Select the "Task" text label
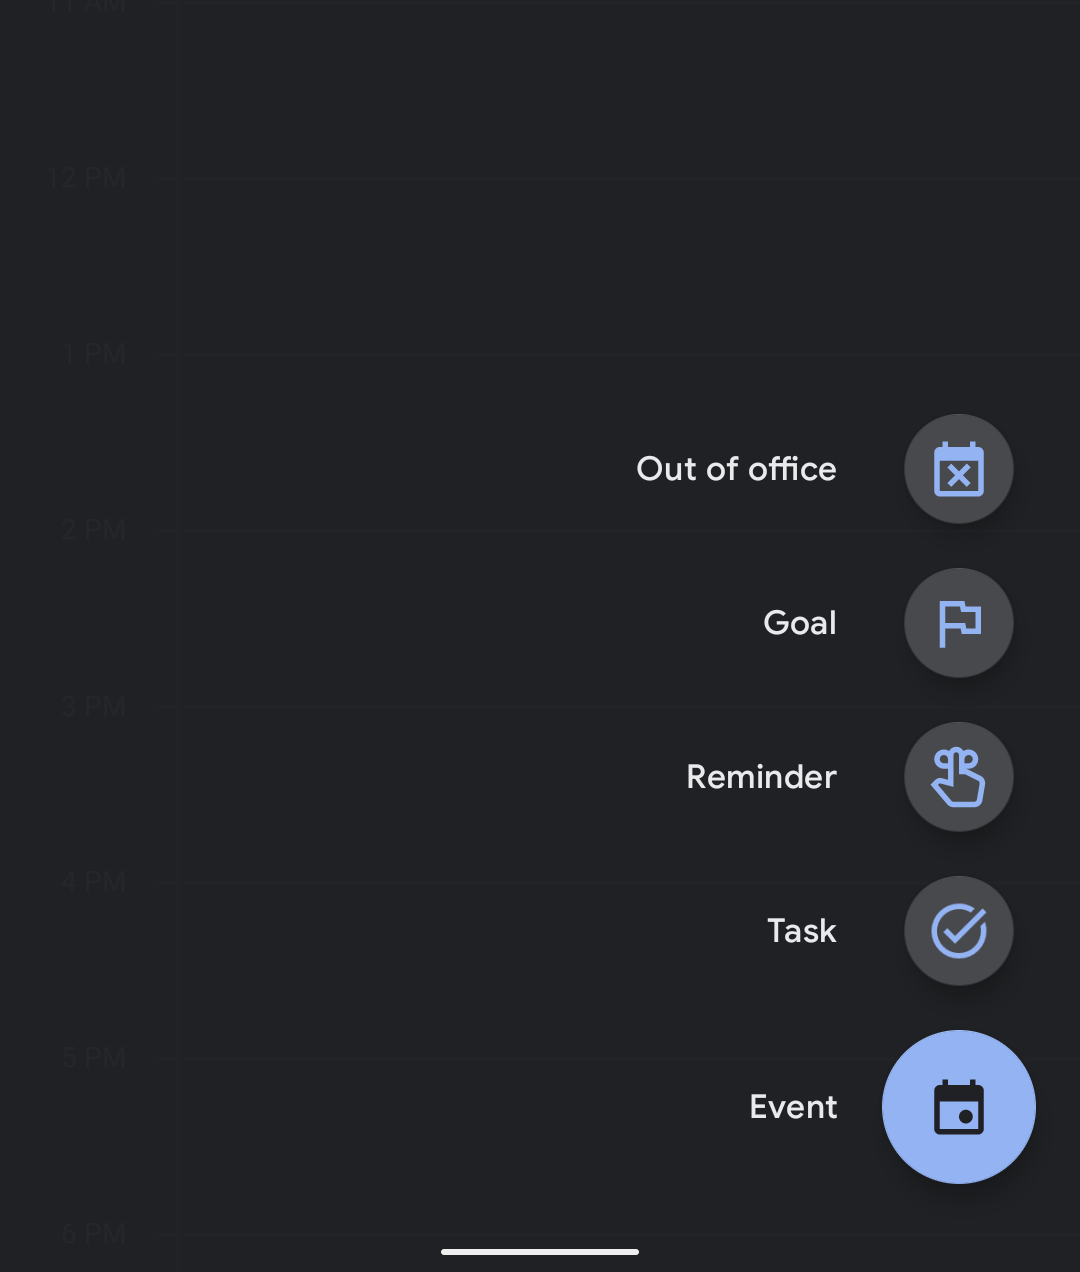 click(x=801, y=931)
